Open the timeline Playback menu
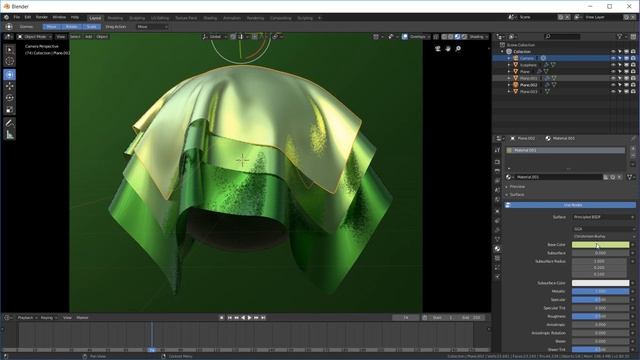 (x=27, y=318)
